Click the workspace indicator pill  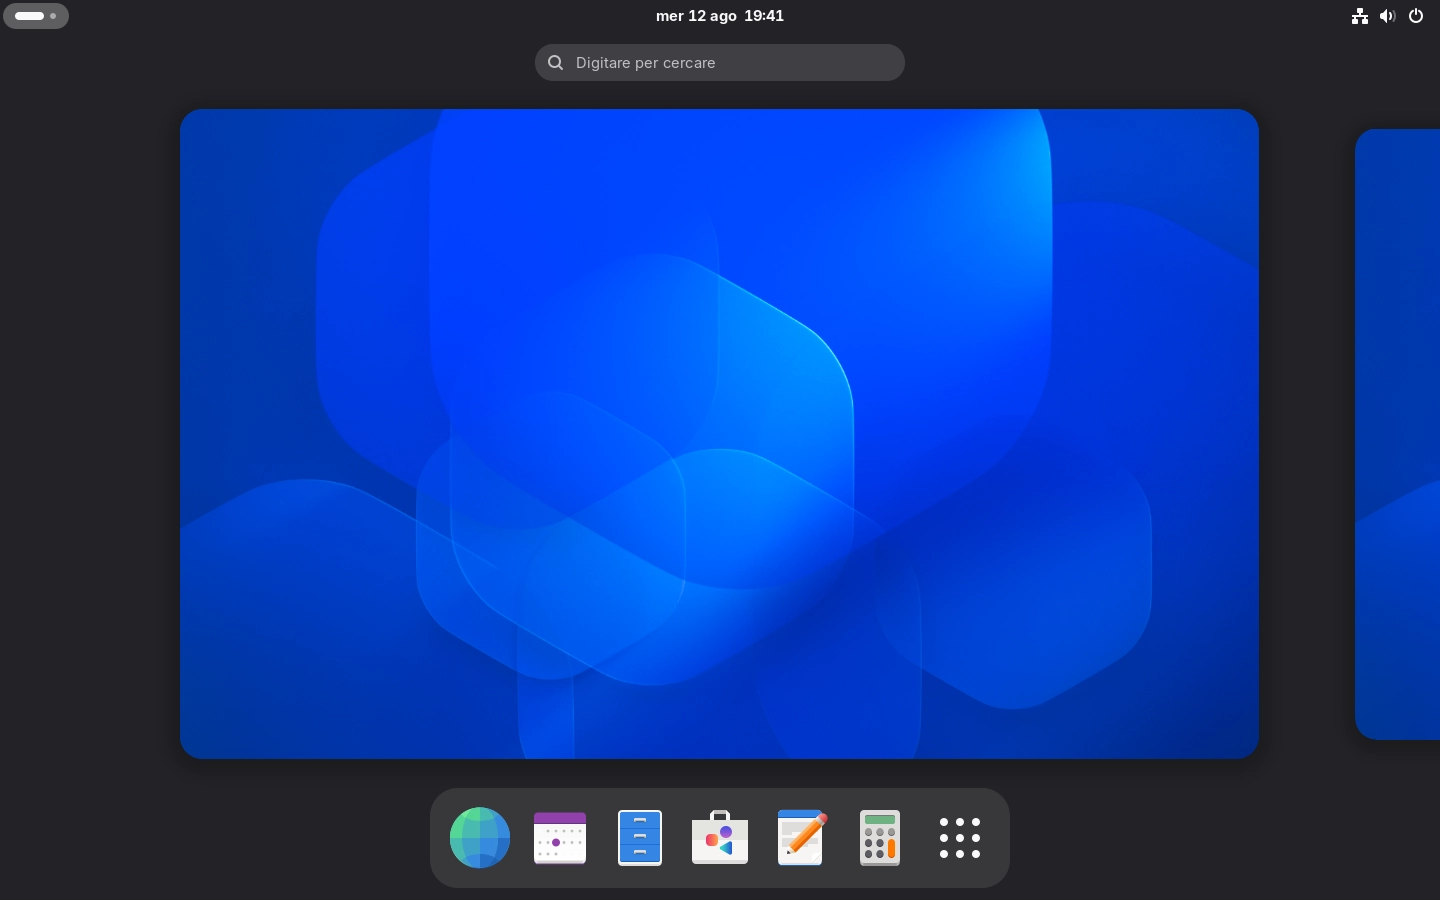(x=36, y=16)
